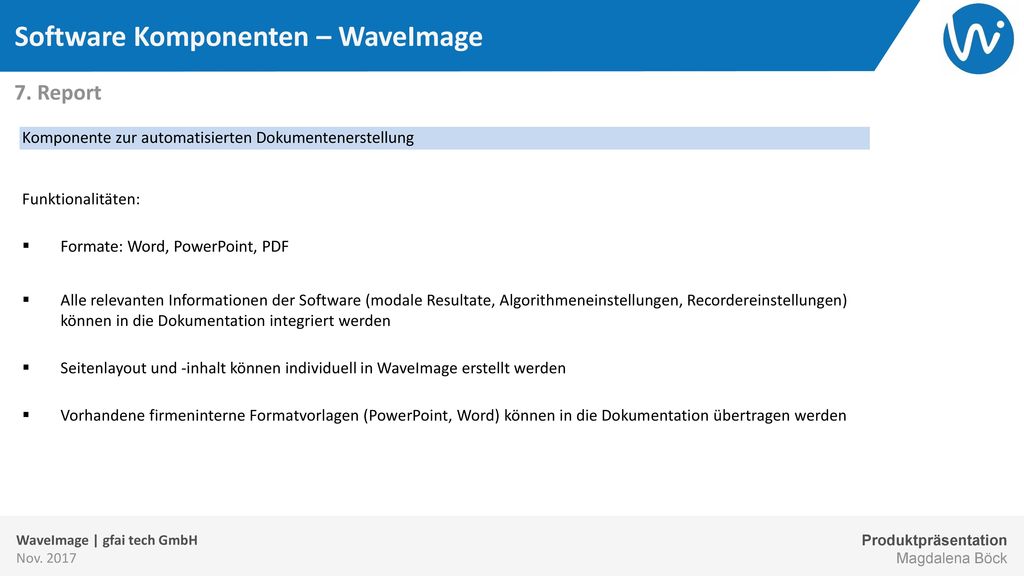1024x576 pixels.
Task: Click the bullet marker before Seitenlayout line
Action: tap(26, 367)
